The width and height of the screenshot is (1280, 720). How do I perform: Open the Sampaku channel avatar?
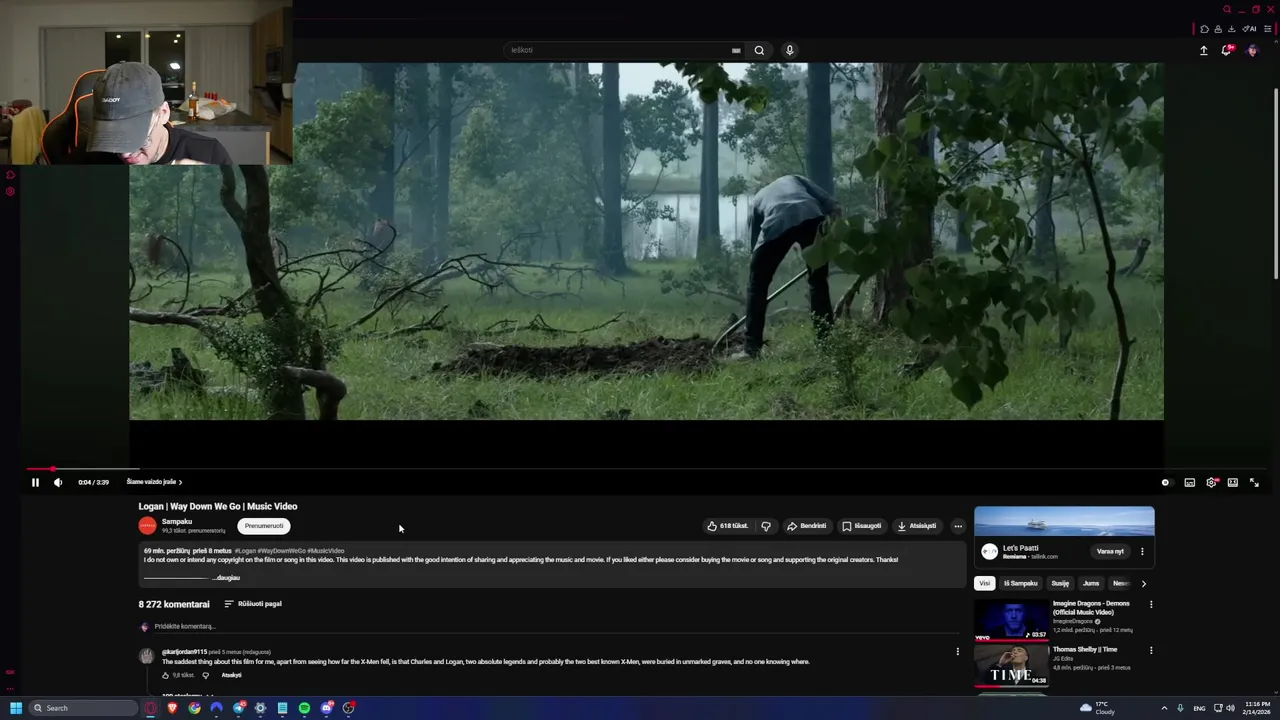[148, 526]
